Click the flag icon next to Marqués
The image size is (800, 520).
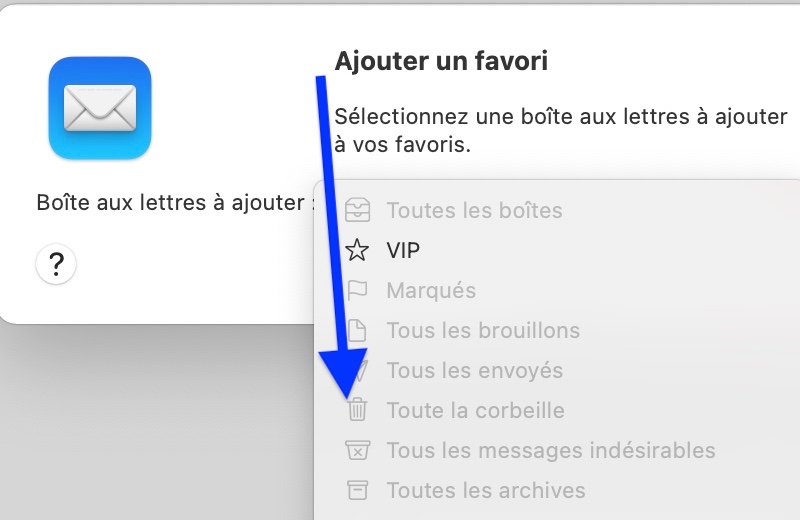click(x=357, y=291)
